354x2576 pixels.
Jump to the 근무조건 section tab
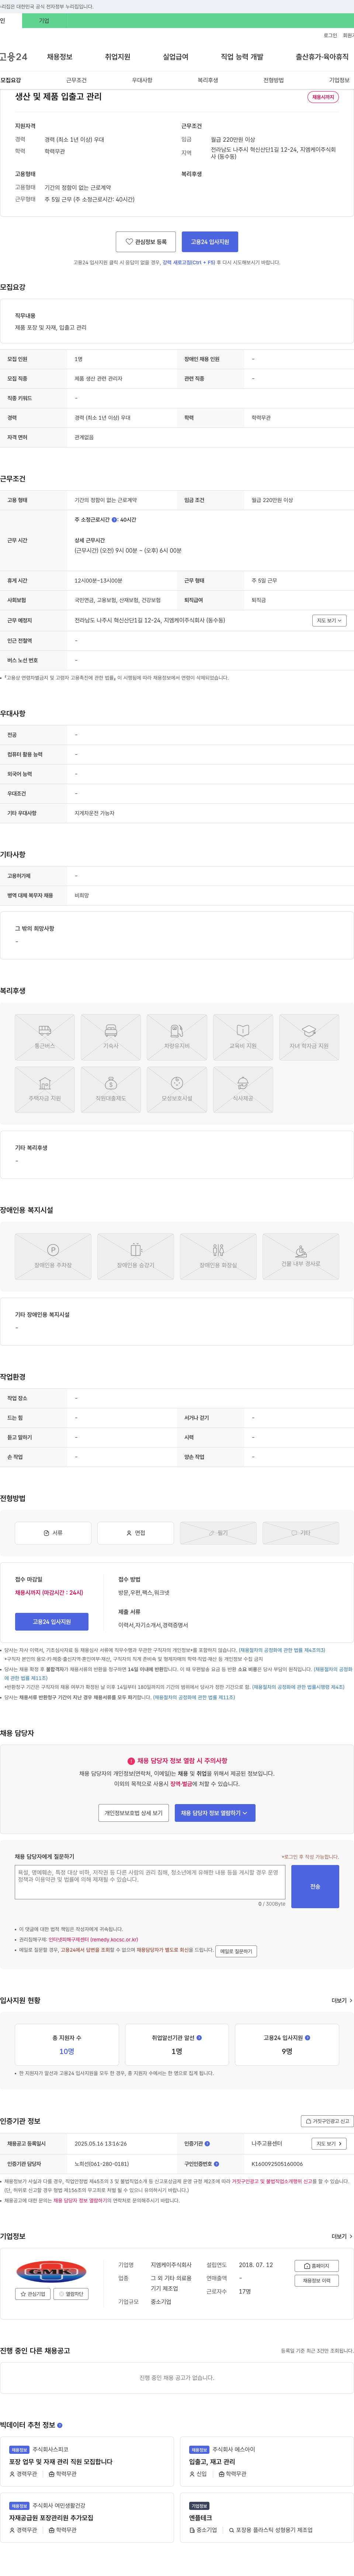tap(76, 80)
